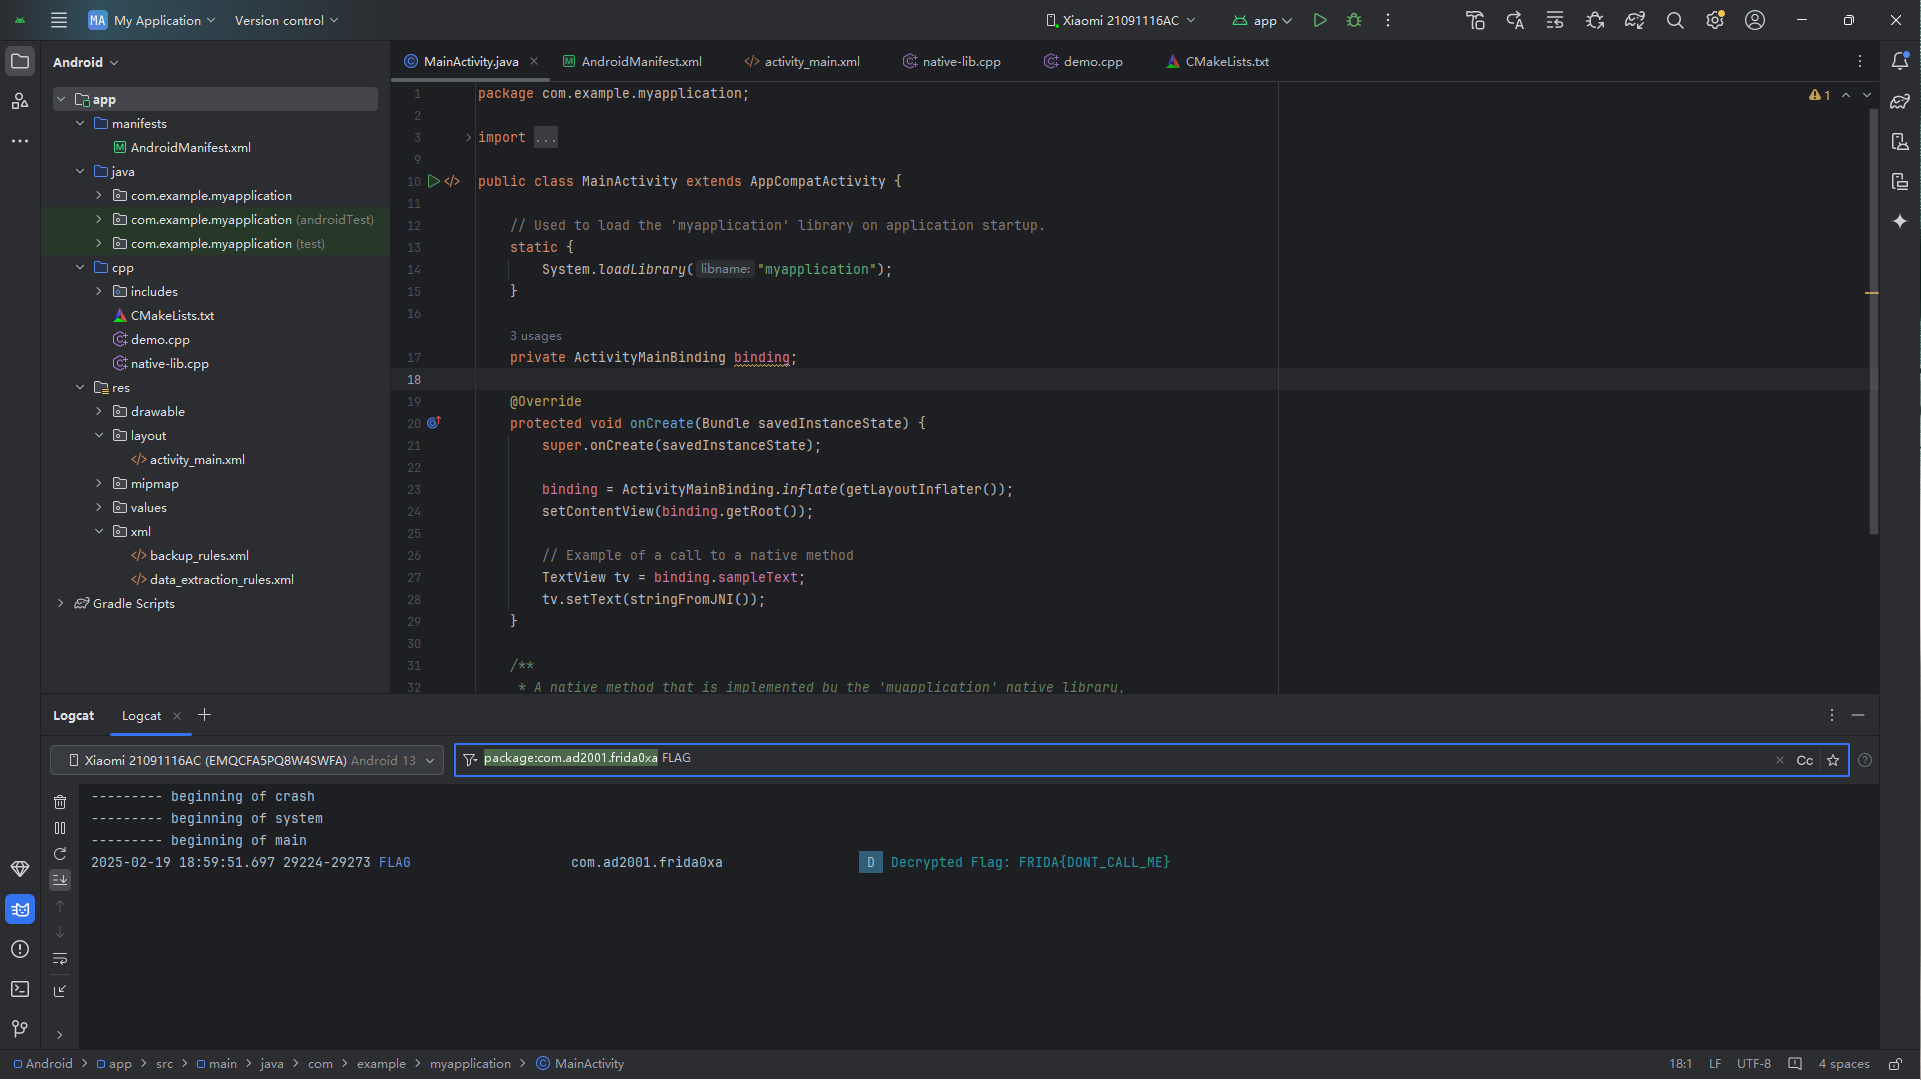The height and width of the screenshot is (1080, 1921).
Task: Expand the Gradle Scripts node
Action: coord(61,604)
